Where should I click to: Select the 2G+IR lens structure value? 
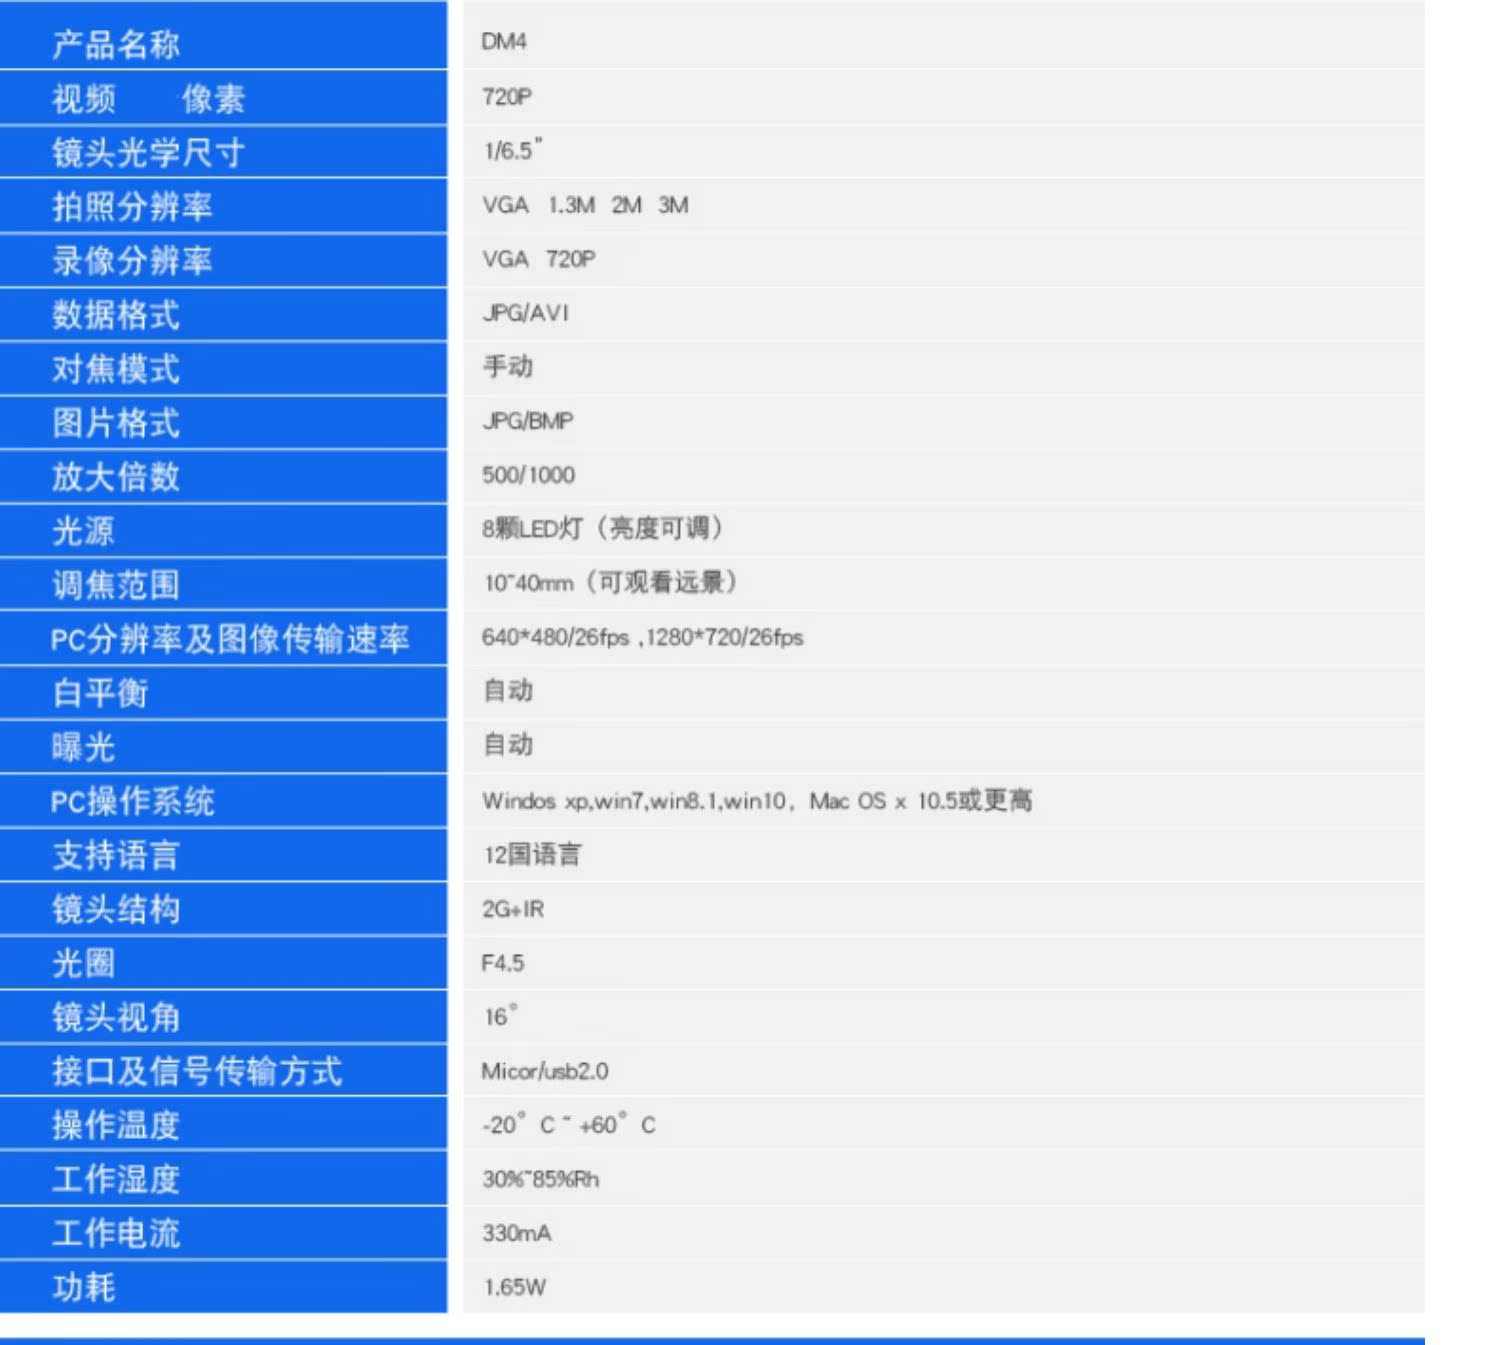tap(513, 909)
